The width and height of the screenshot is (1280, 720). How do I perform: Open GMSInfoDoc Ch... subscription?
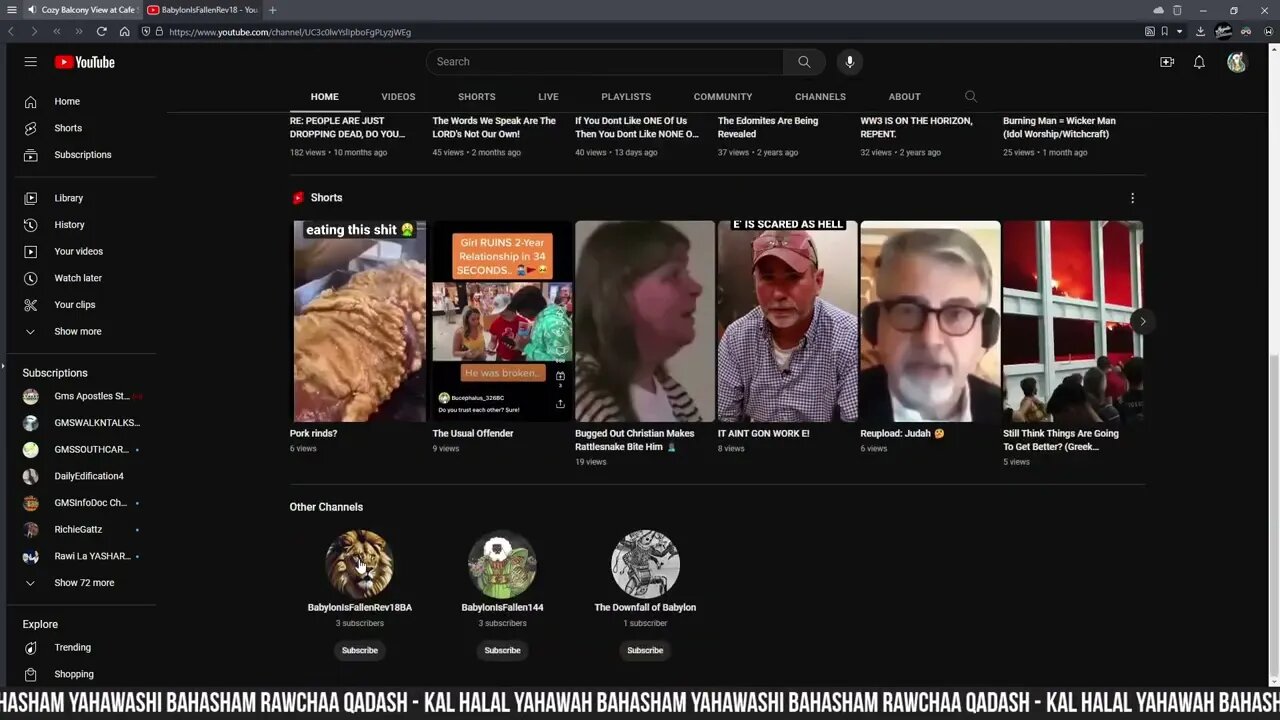pyautogui.click(x=81, y=503)
